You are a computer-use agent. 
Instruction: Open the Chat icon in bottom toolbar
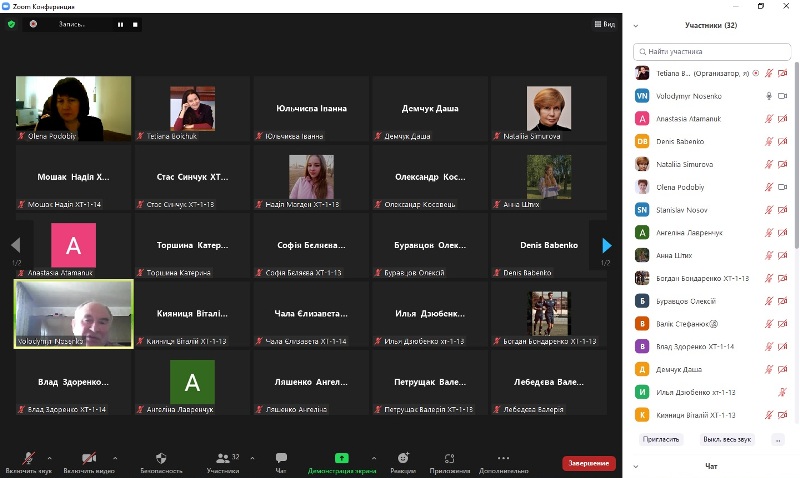(281, 458)
